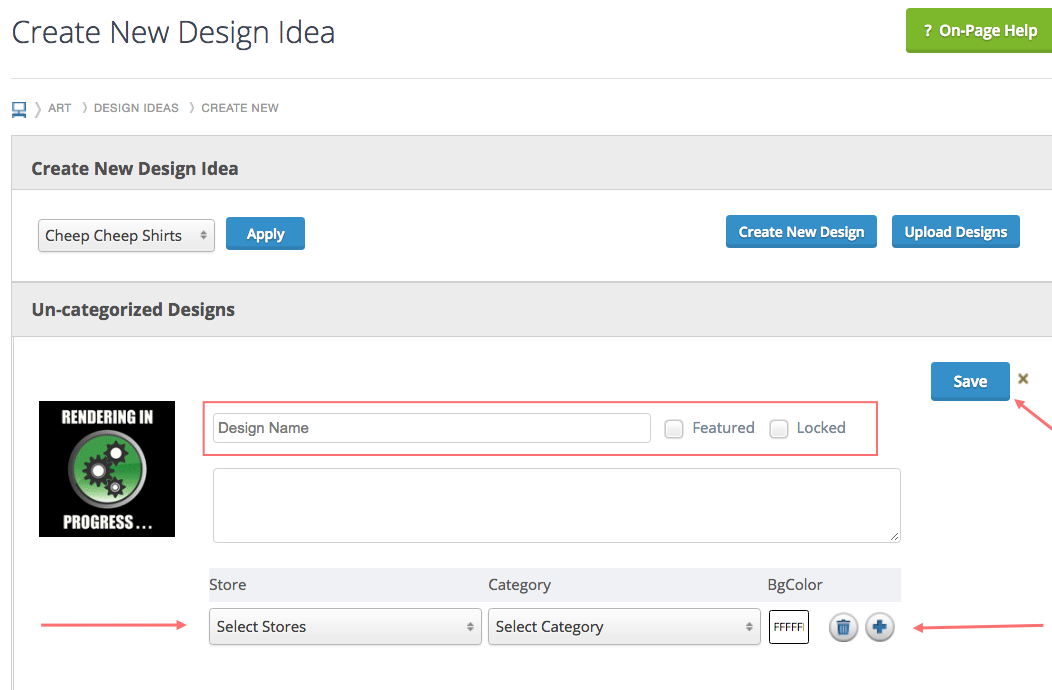1052x690 pixels.
Task: Go to DESIGN IDEAS breadcrumb entry
Action: 136,107
